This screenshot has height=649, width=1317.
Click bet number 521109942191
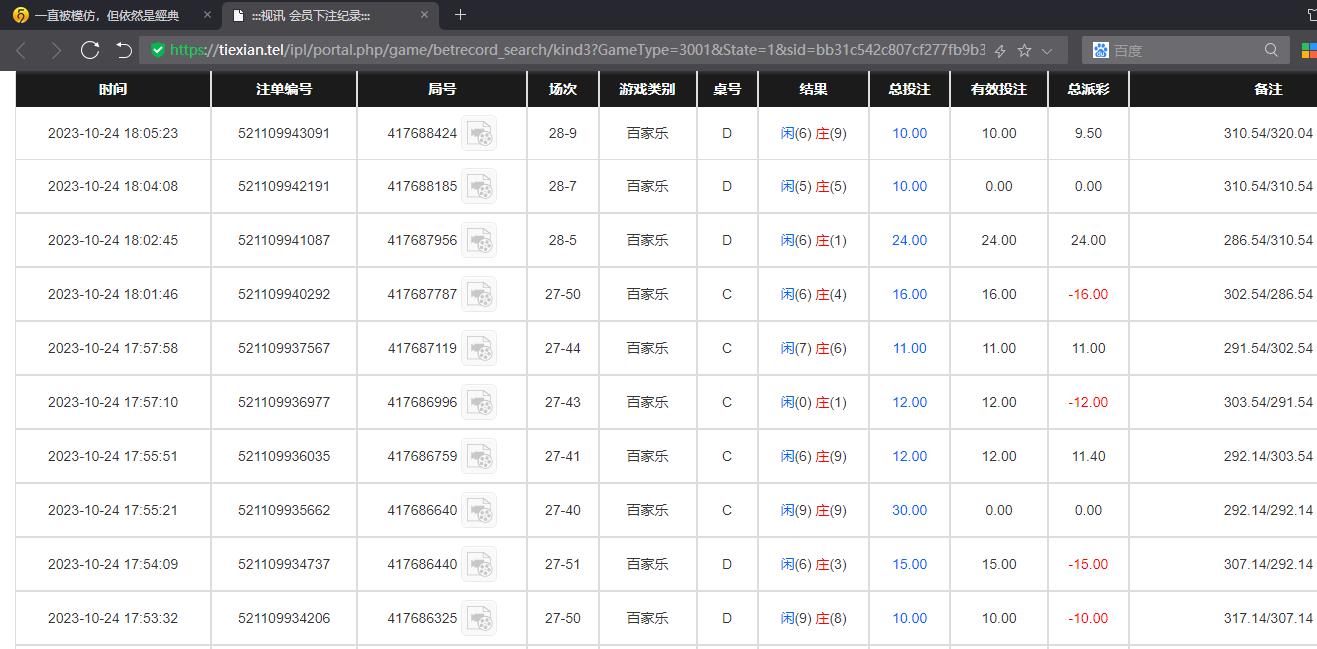coord(284,186)
